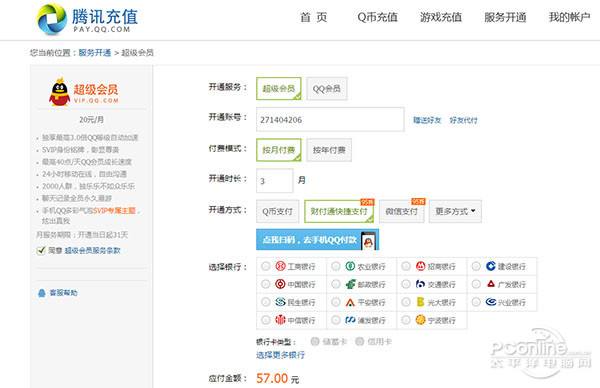Choose the 储蓄卡 card type radio
This screenshot has width=600, height=388.
[x=315, y=341]
